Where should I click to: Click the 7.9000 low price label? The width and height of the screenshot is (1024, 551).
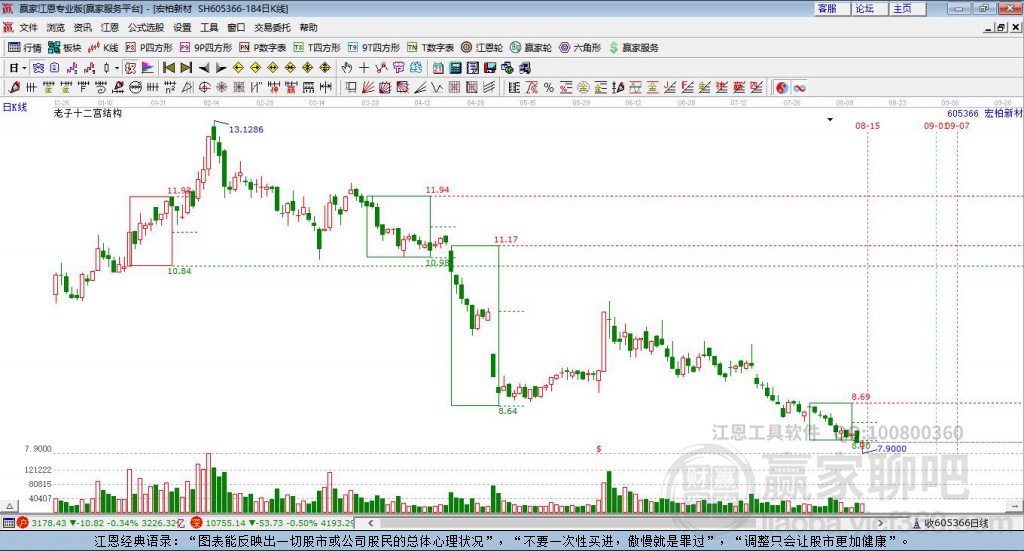point(891,449)
